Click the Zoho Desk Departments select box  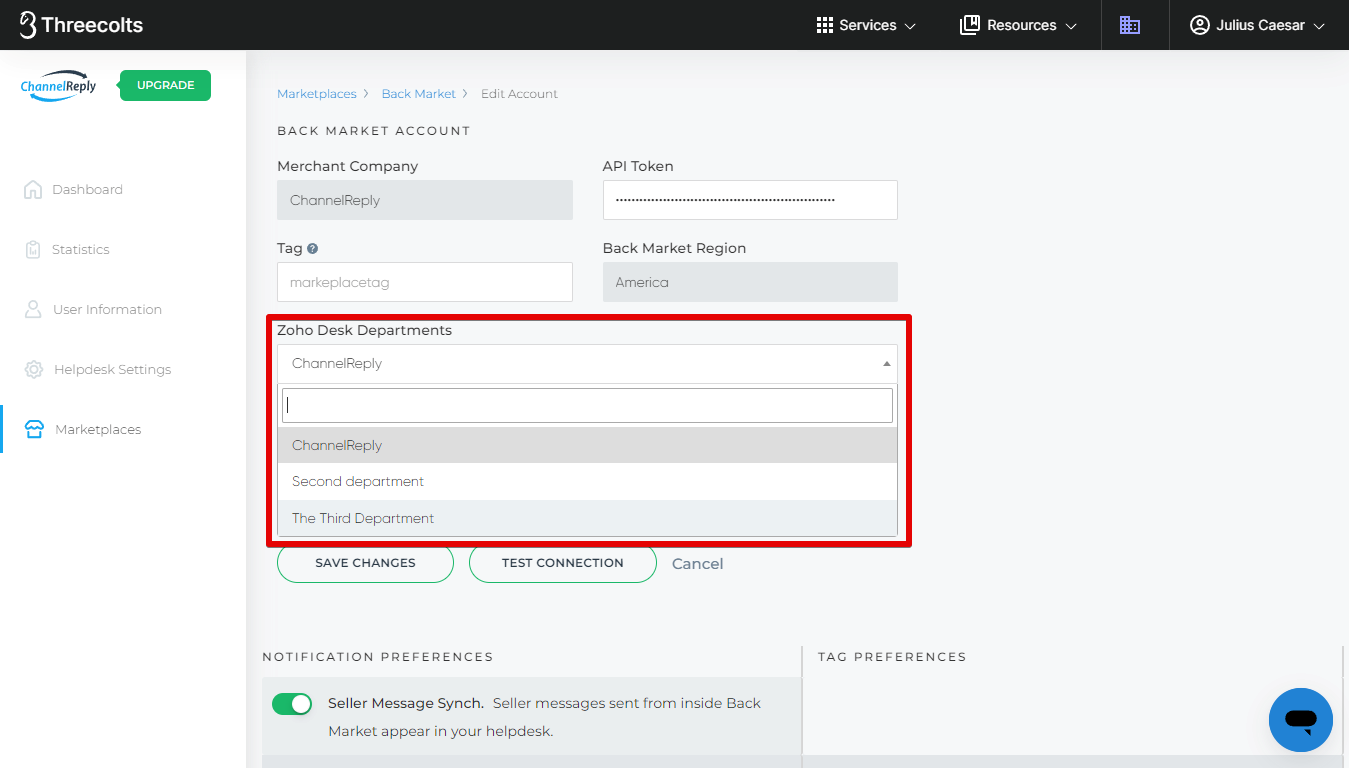tap(587, 364)
